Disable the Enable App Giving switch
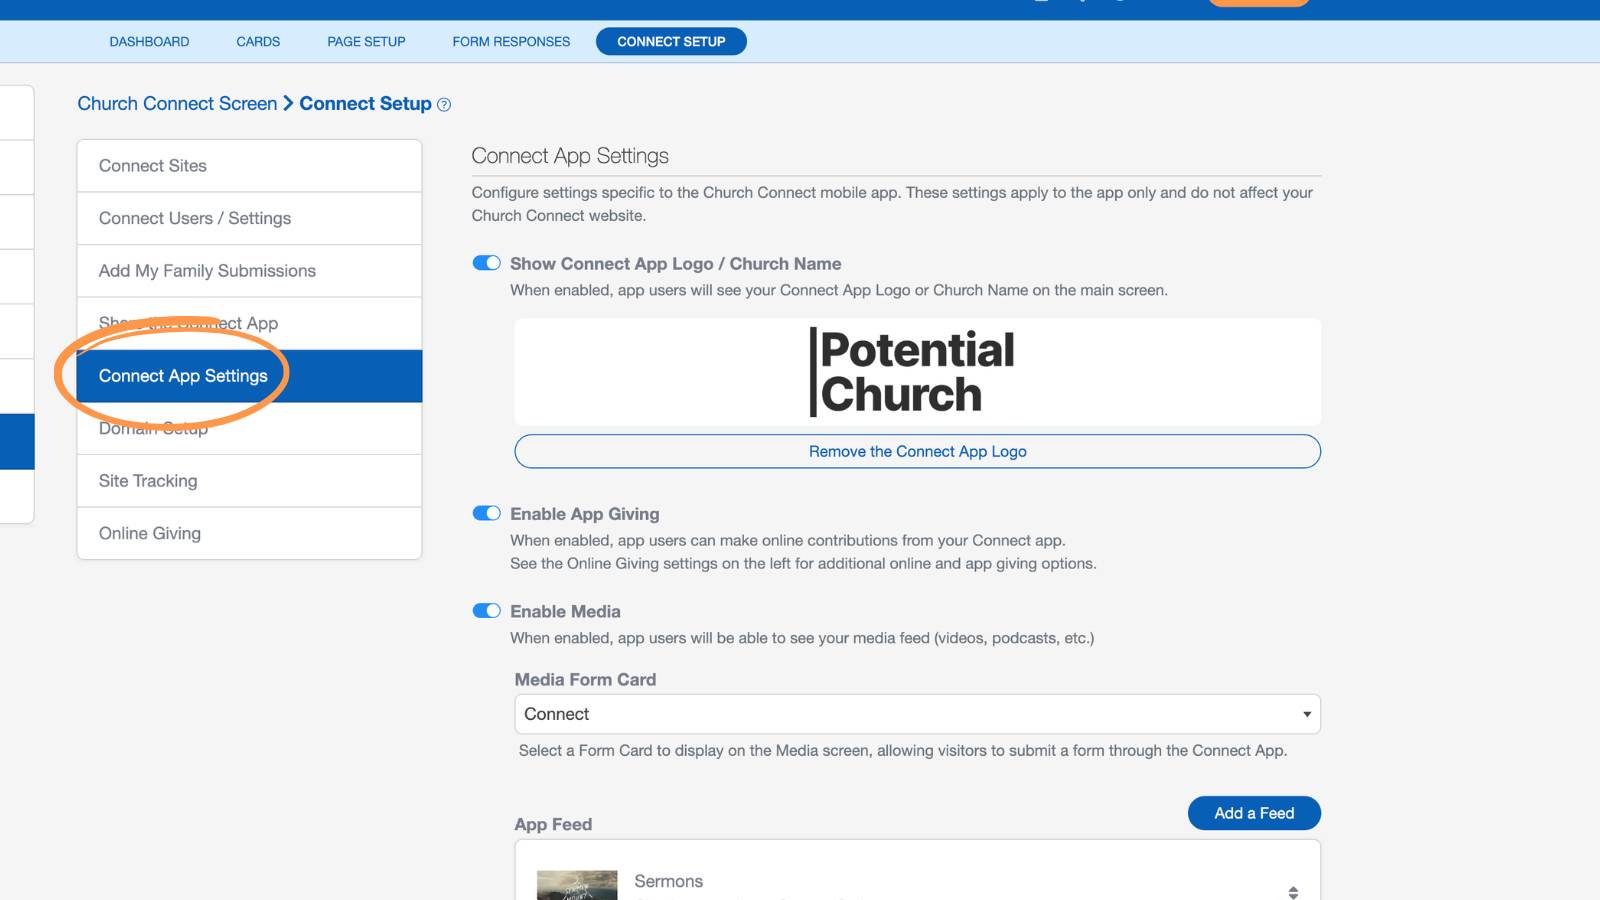 click(x=486, y=513)
